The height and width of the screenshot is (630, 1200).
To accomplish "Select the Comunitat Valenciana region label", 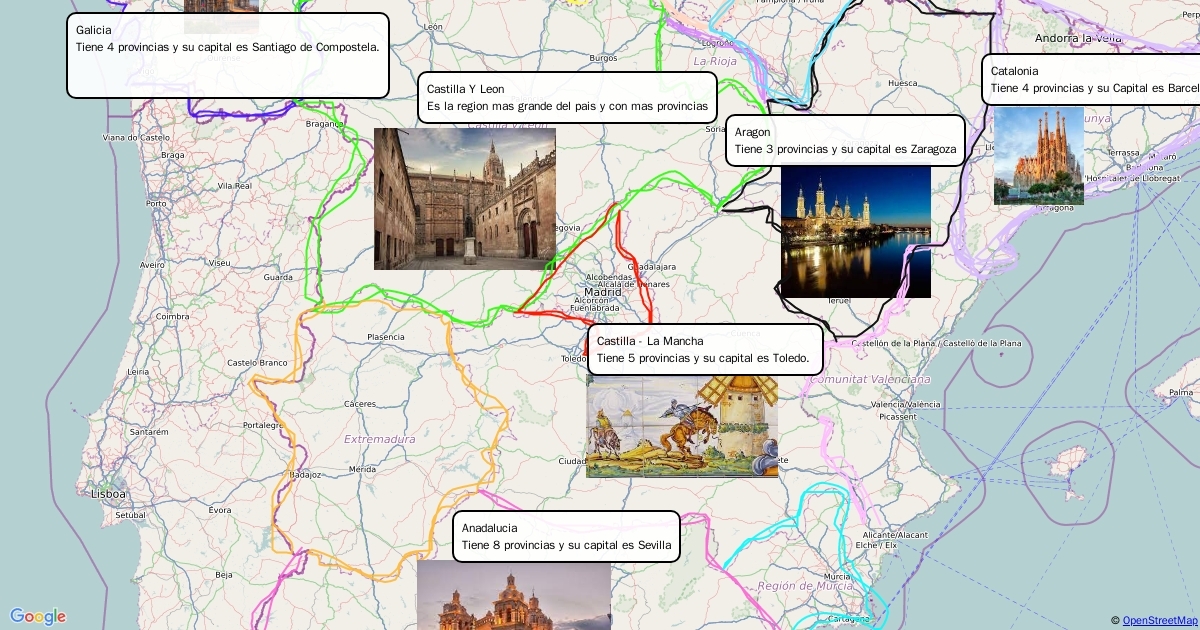I will click(869, 380).
